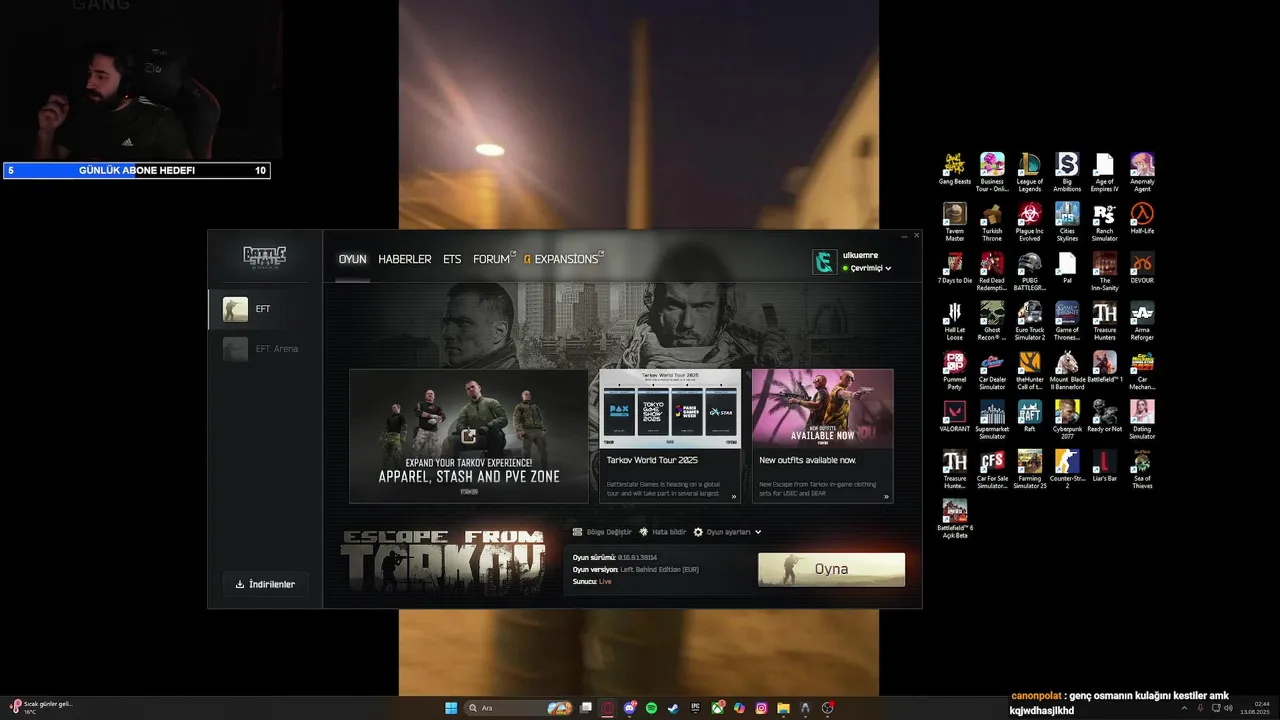Open the Apparel, Stash and PVE Zone banner
1280x720 pixels.
tap(469, 436)
